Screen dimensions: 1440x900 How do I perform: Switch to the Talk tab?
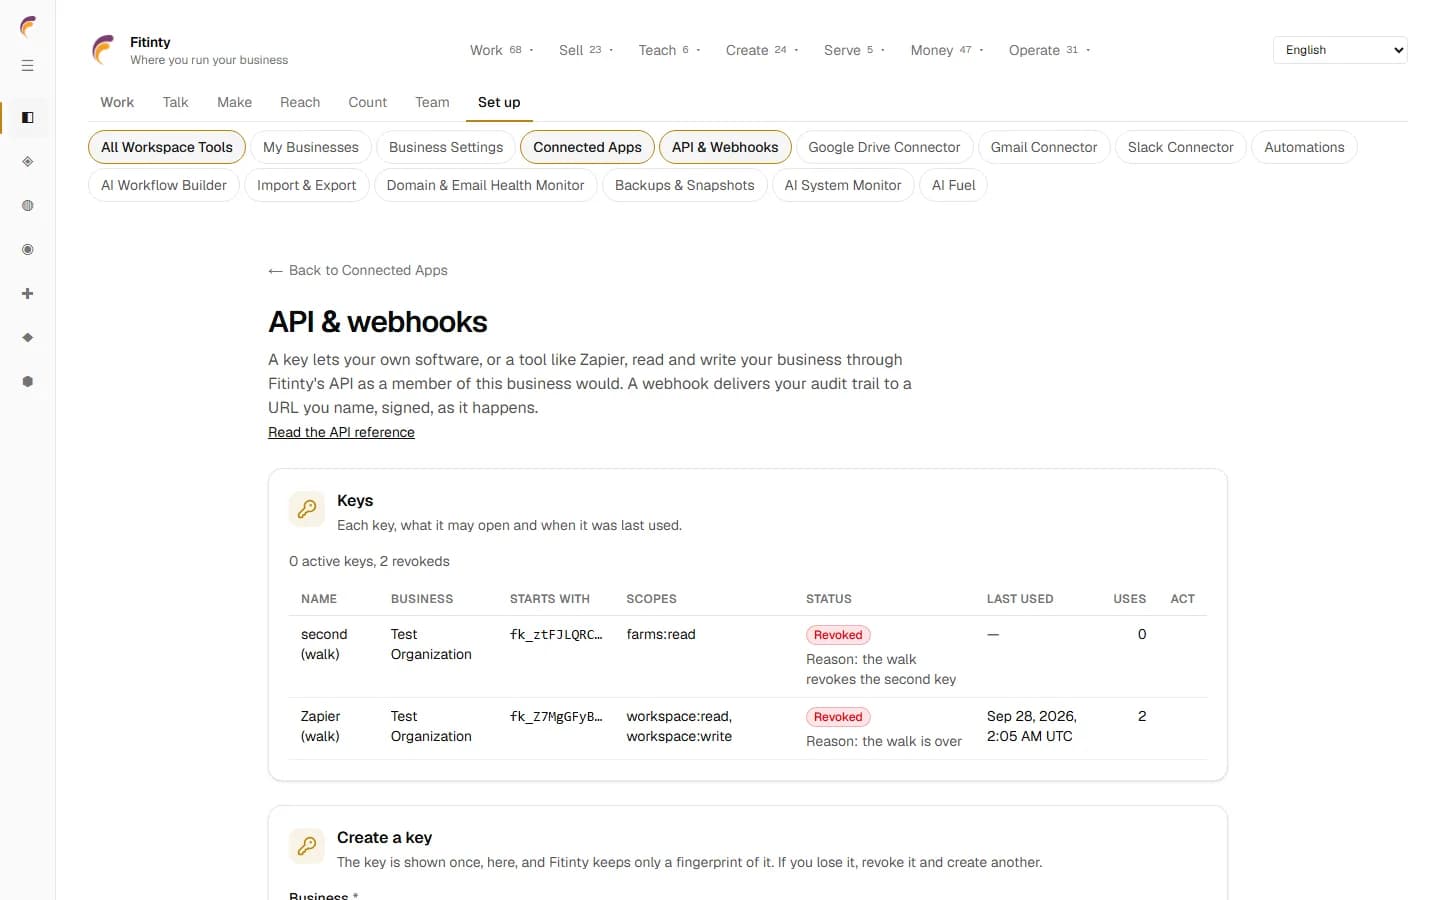175,102
